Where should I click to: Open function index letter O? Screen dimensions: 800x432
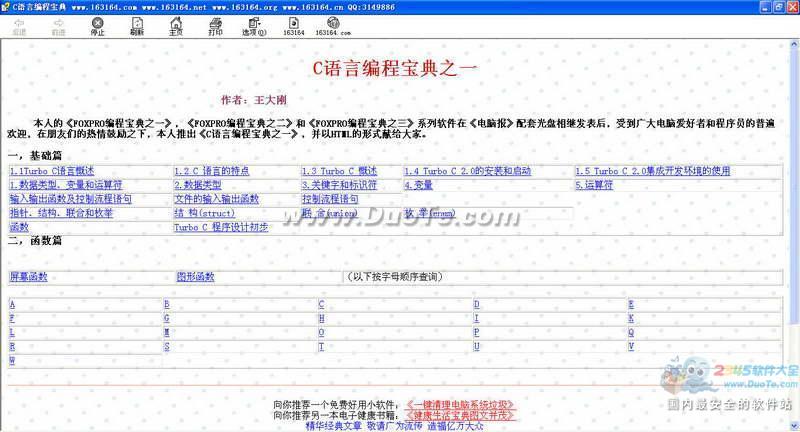click(321, 333)
